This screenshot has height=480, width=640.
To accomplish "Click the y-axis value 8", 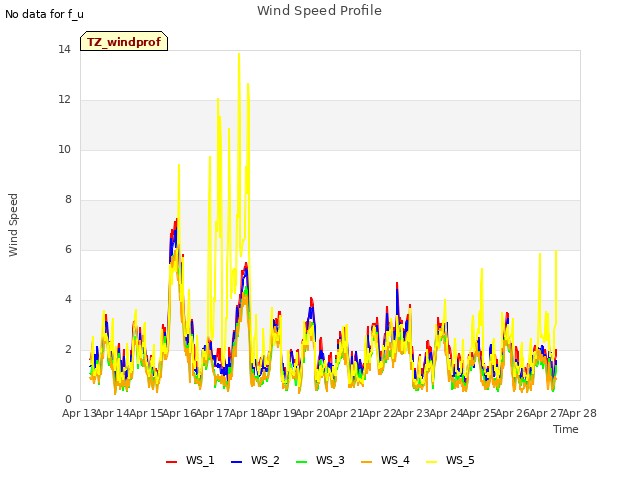I will pyautogui.click(x=68, y=200).
